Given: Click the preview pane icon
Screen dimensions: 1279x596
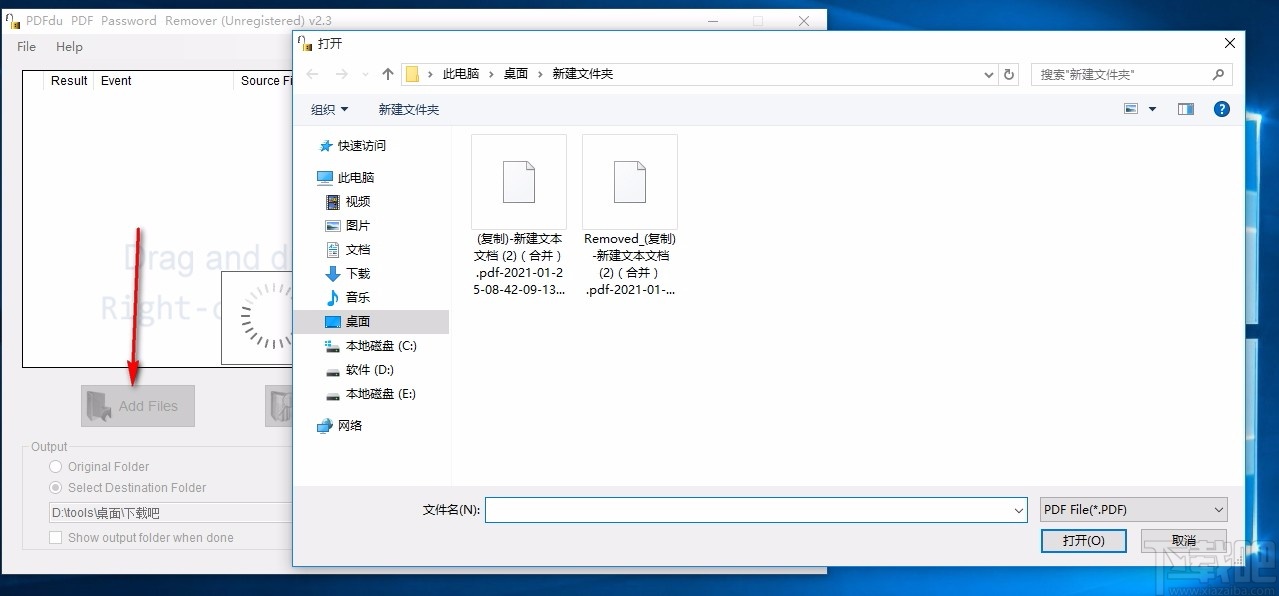Looking at the screenshot, I should [1185, 109].
